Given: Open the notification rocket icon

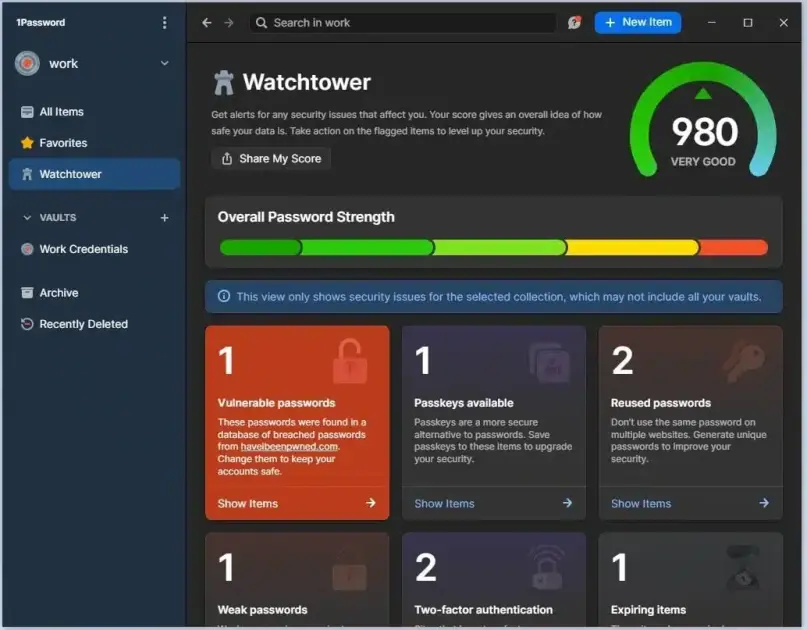Looking at the screenshot, I should pos(574,23).
